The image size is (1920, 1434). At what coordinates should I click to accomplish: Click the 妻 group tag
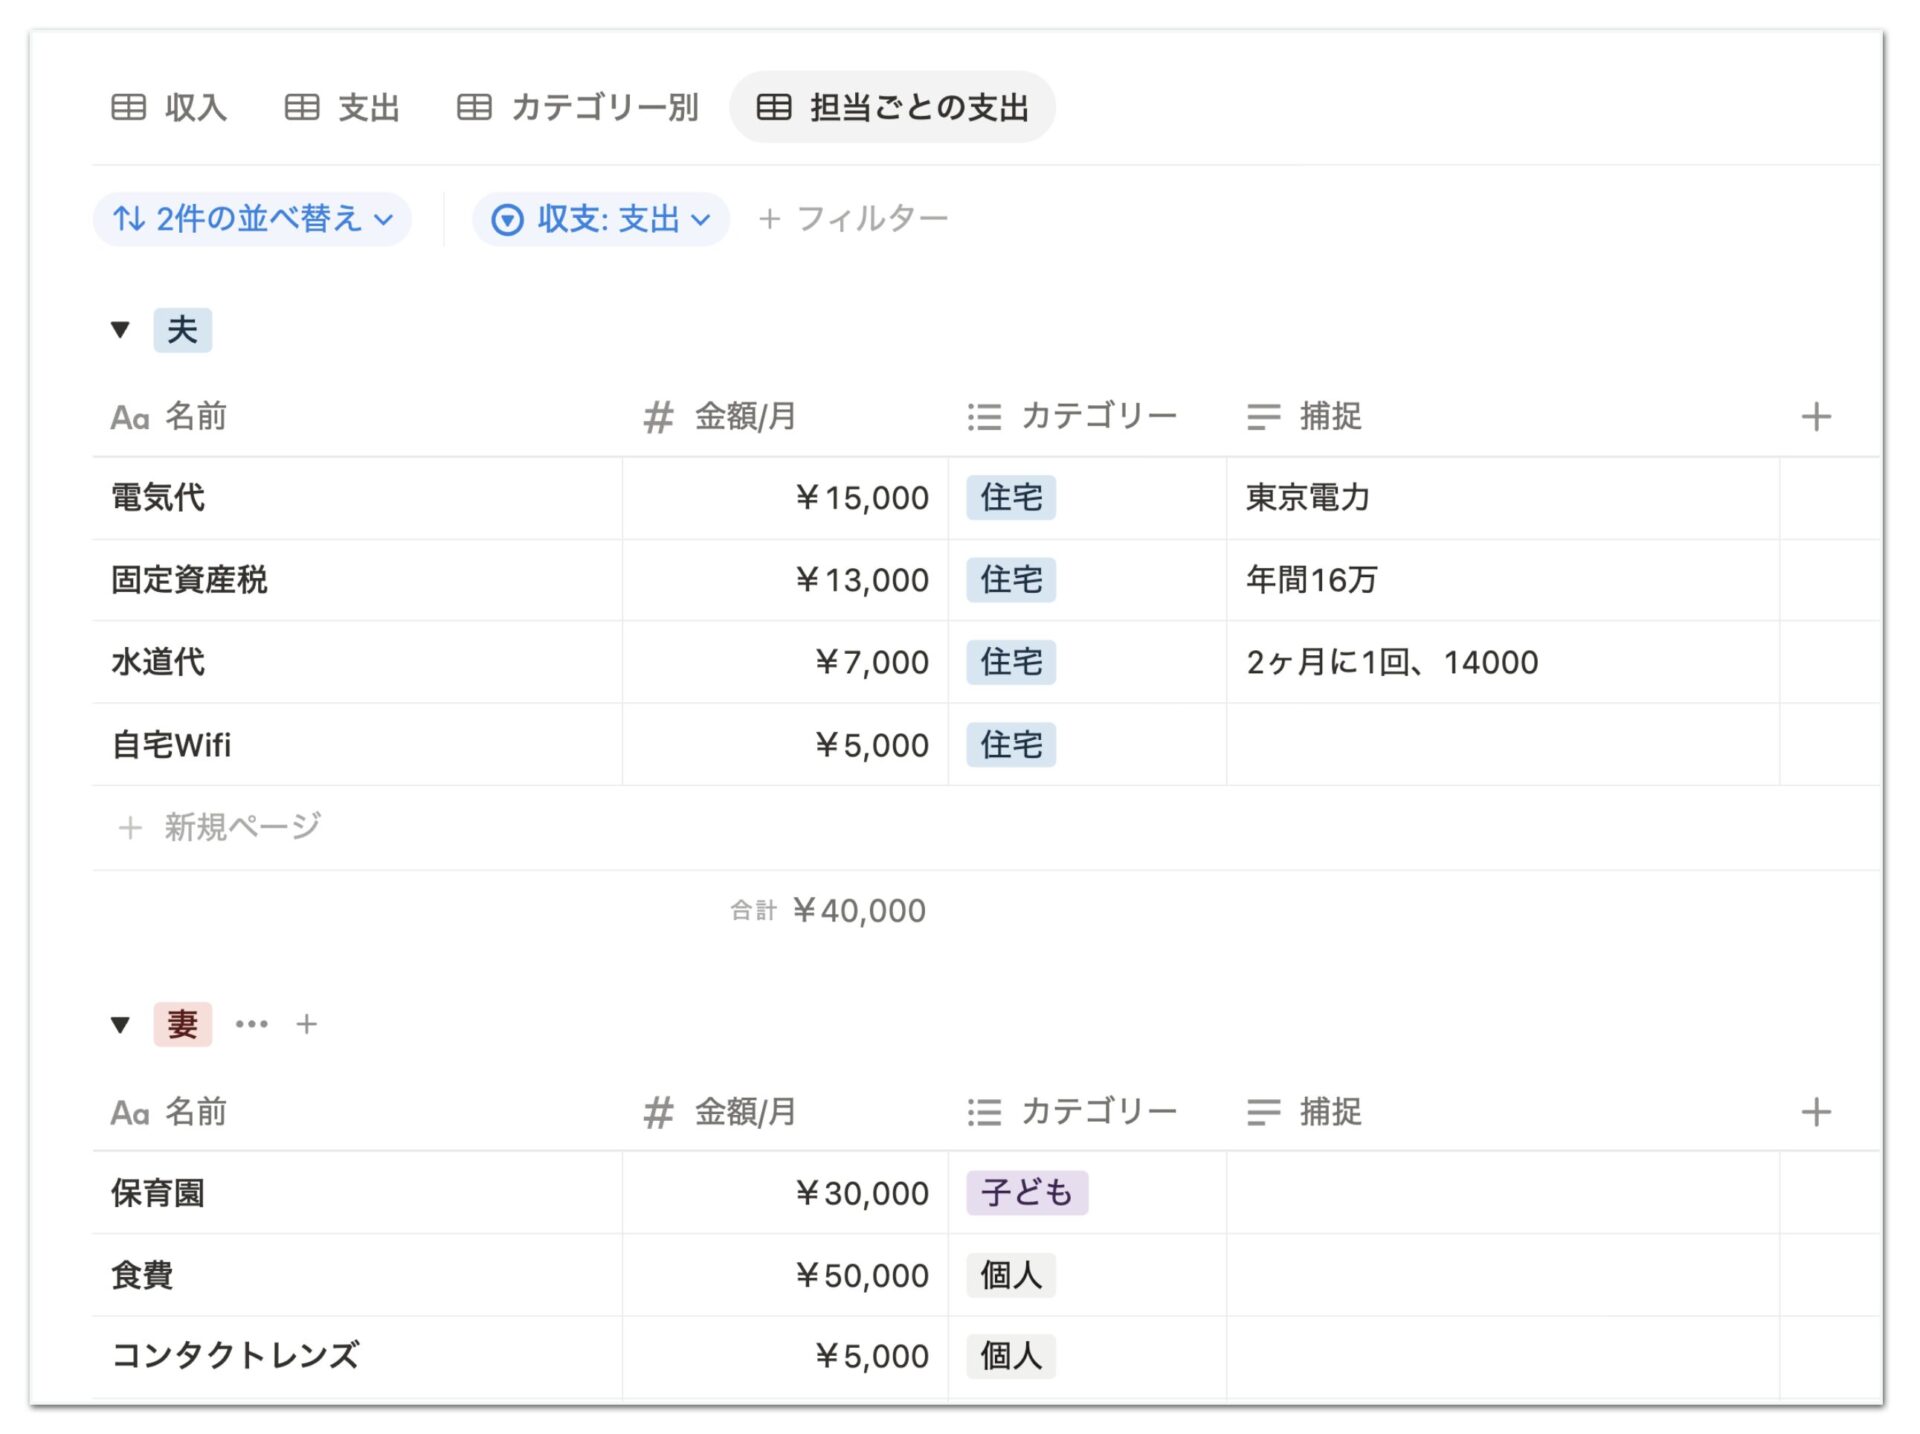(182, 1024)
